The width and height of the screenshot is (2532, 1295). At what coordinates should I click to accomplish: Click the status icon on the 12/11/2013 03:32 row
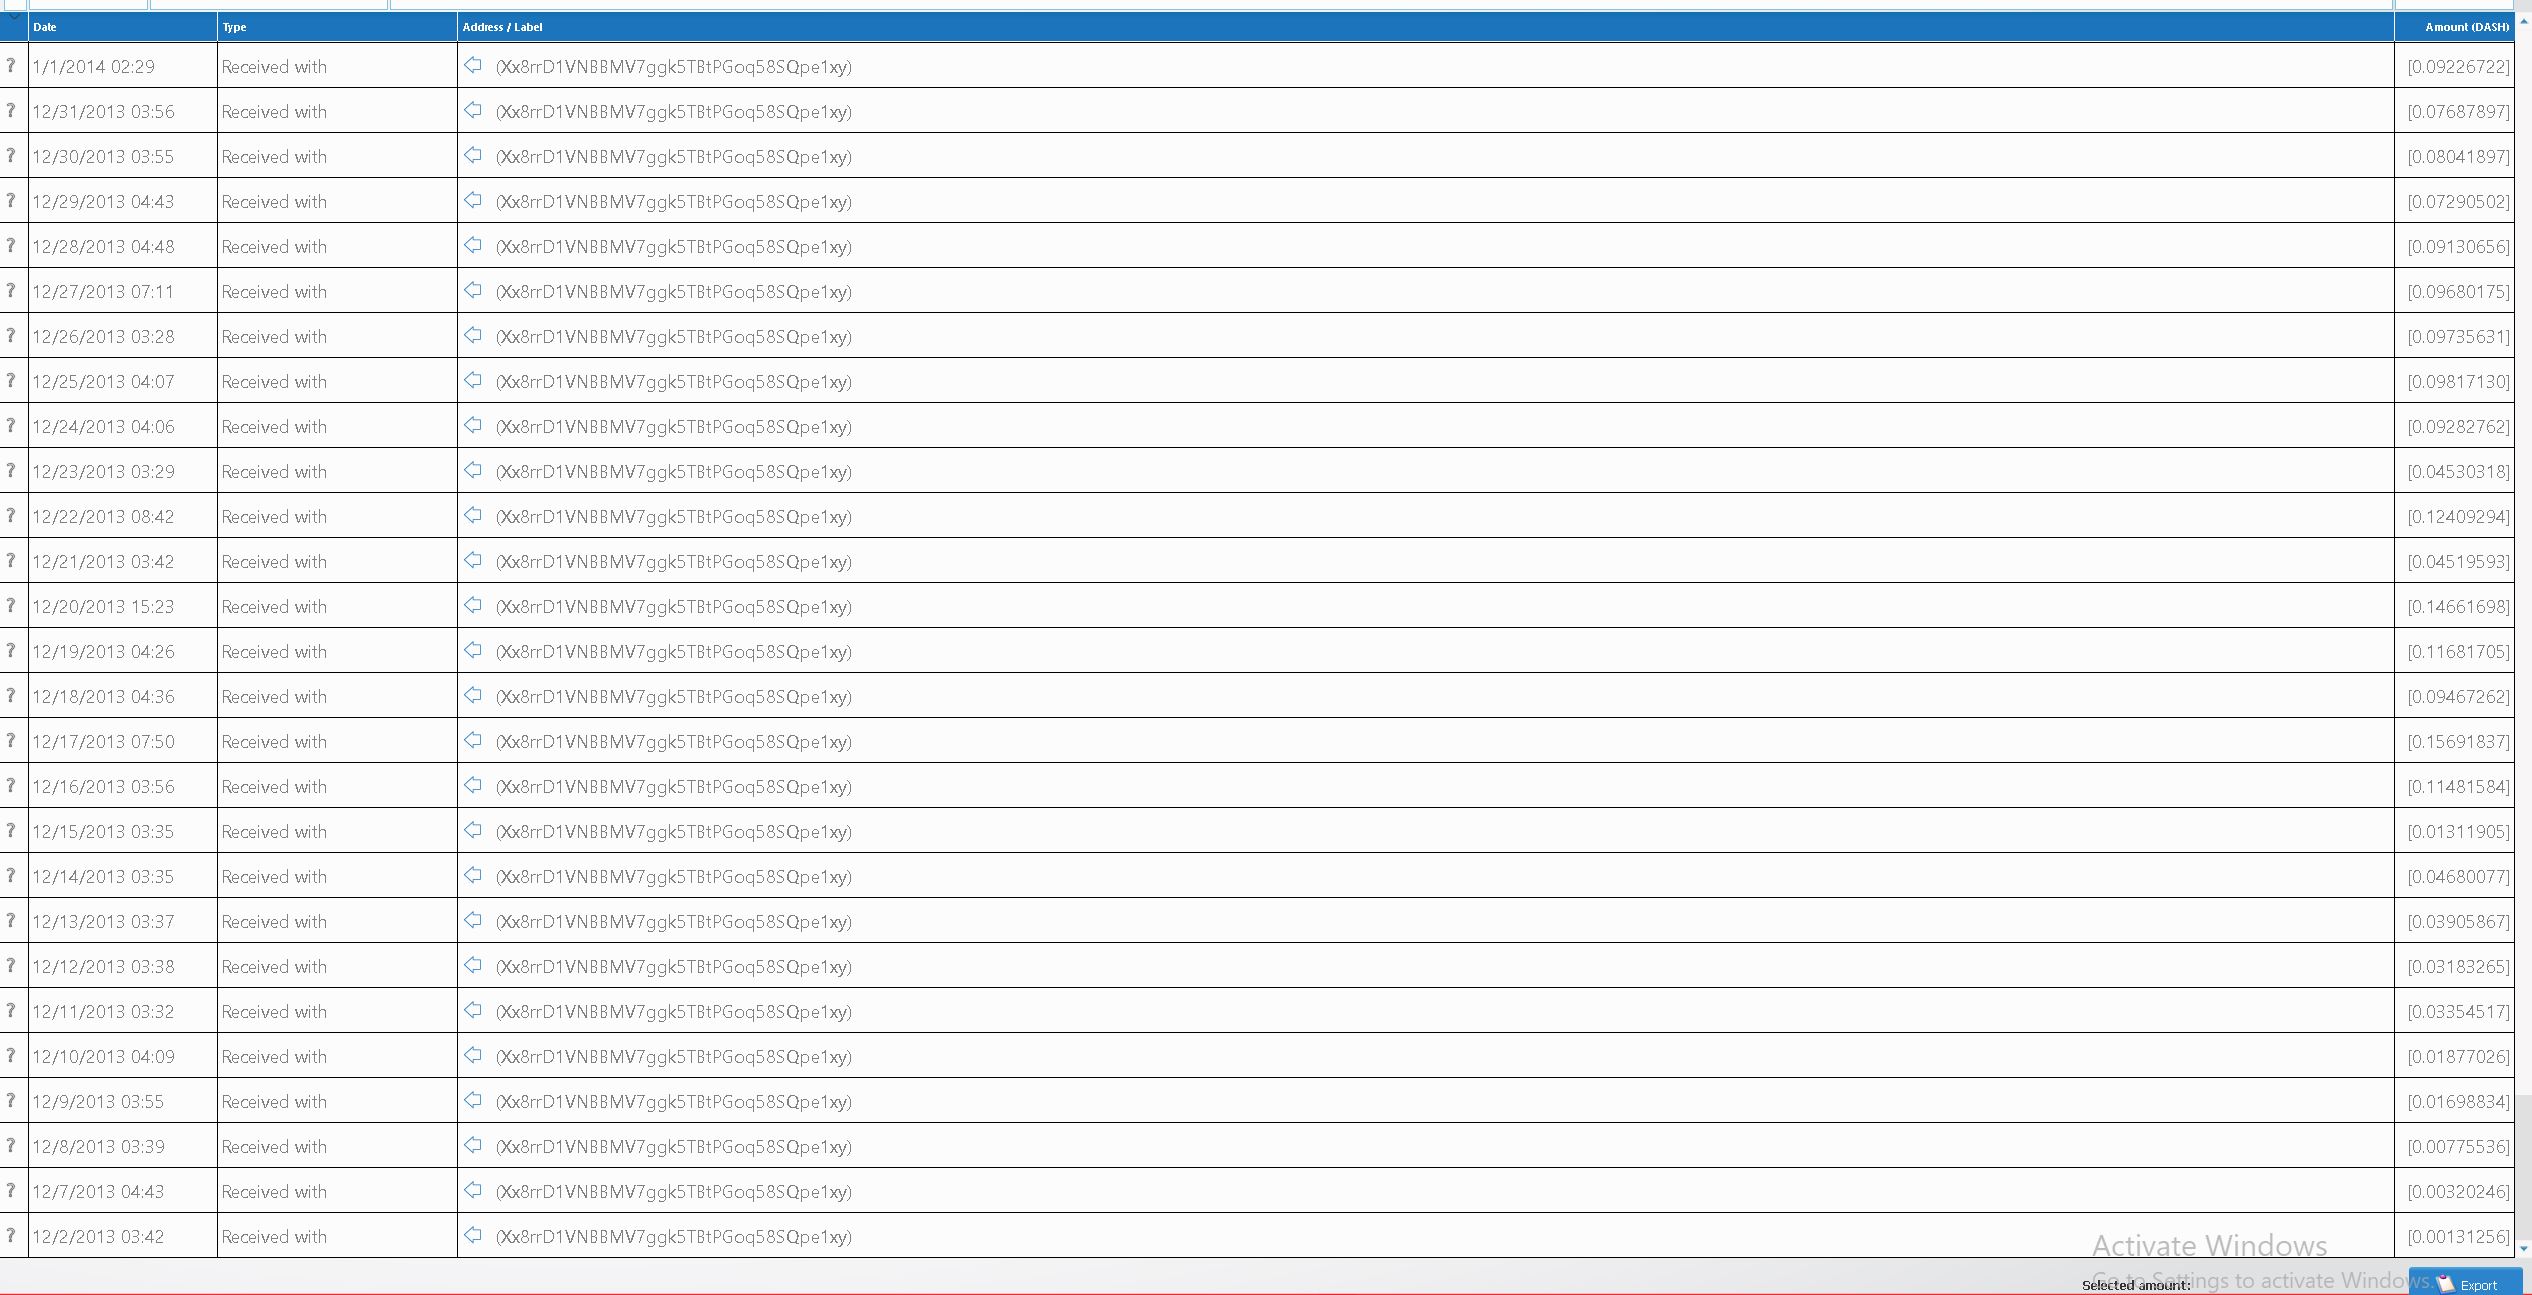(x=11, y=1010)
